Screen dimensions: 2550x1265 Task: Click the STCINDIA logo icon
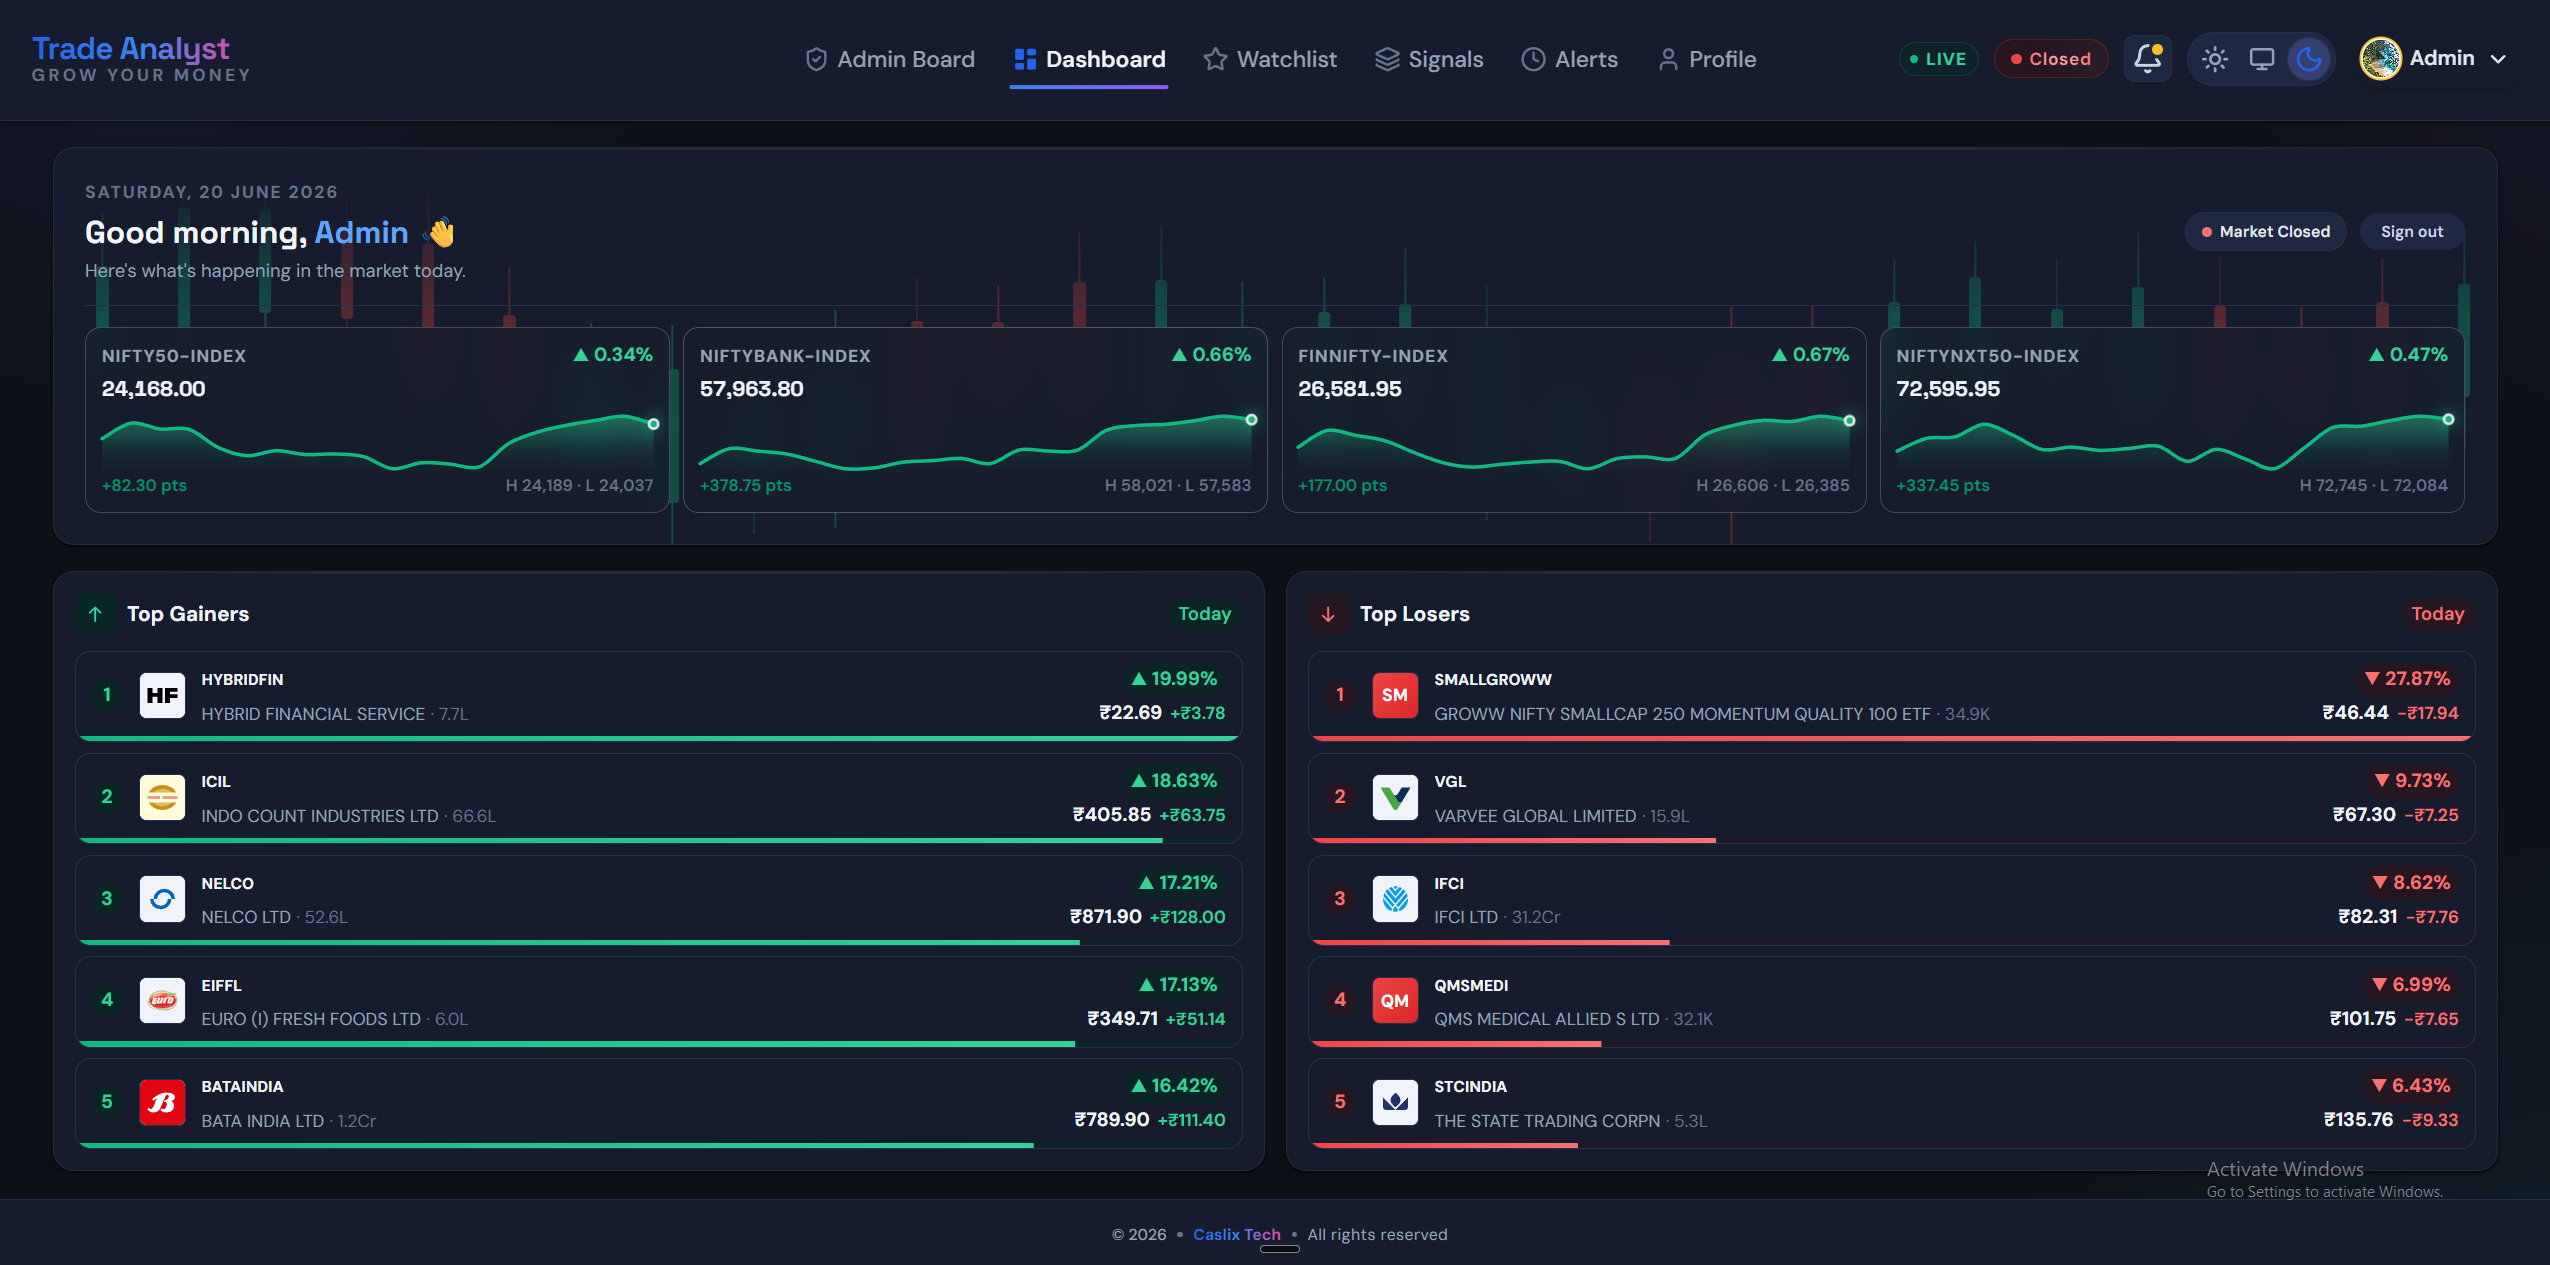click(x=1395, y=1102)
